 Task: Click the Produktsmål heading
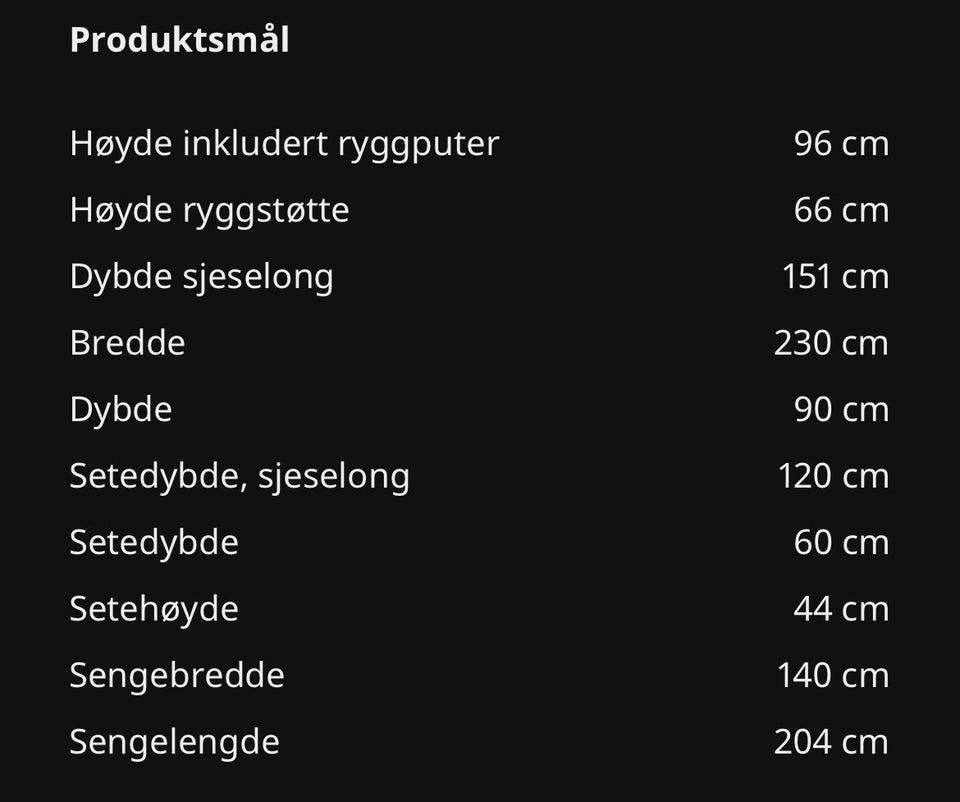[x=179, y=40]
